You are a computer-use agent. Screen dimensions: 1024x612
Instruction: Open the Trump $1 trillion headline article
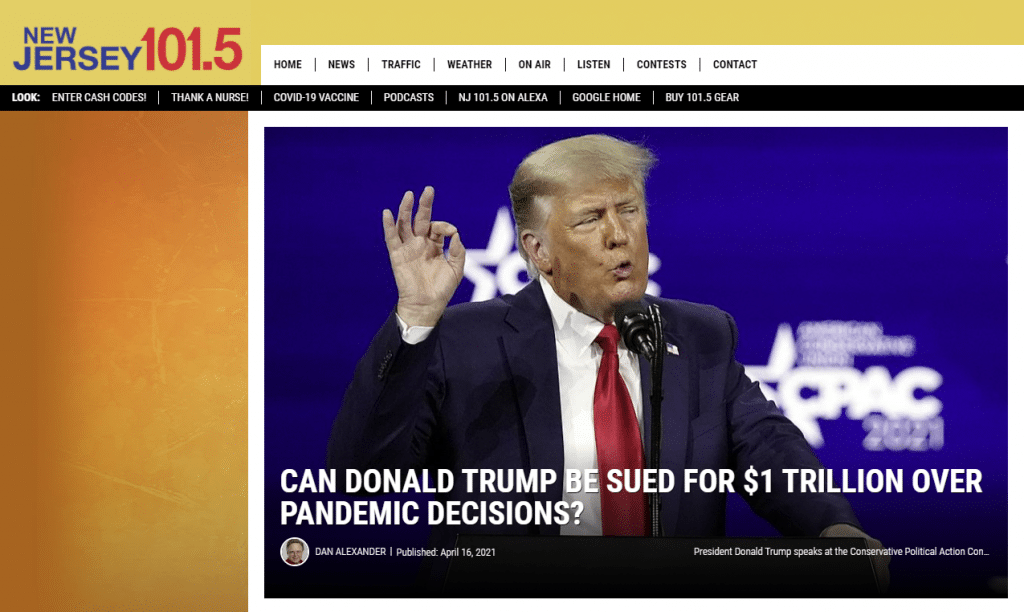click(x=631, y=497)
